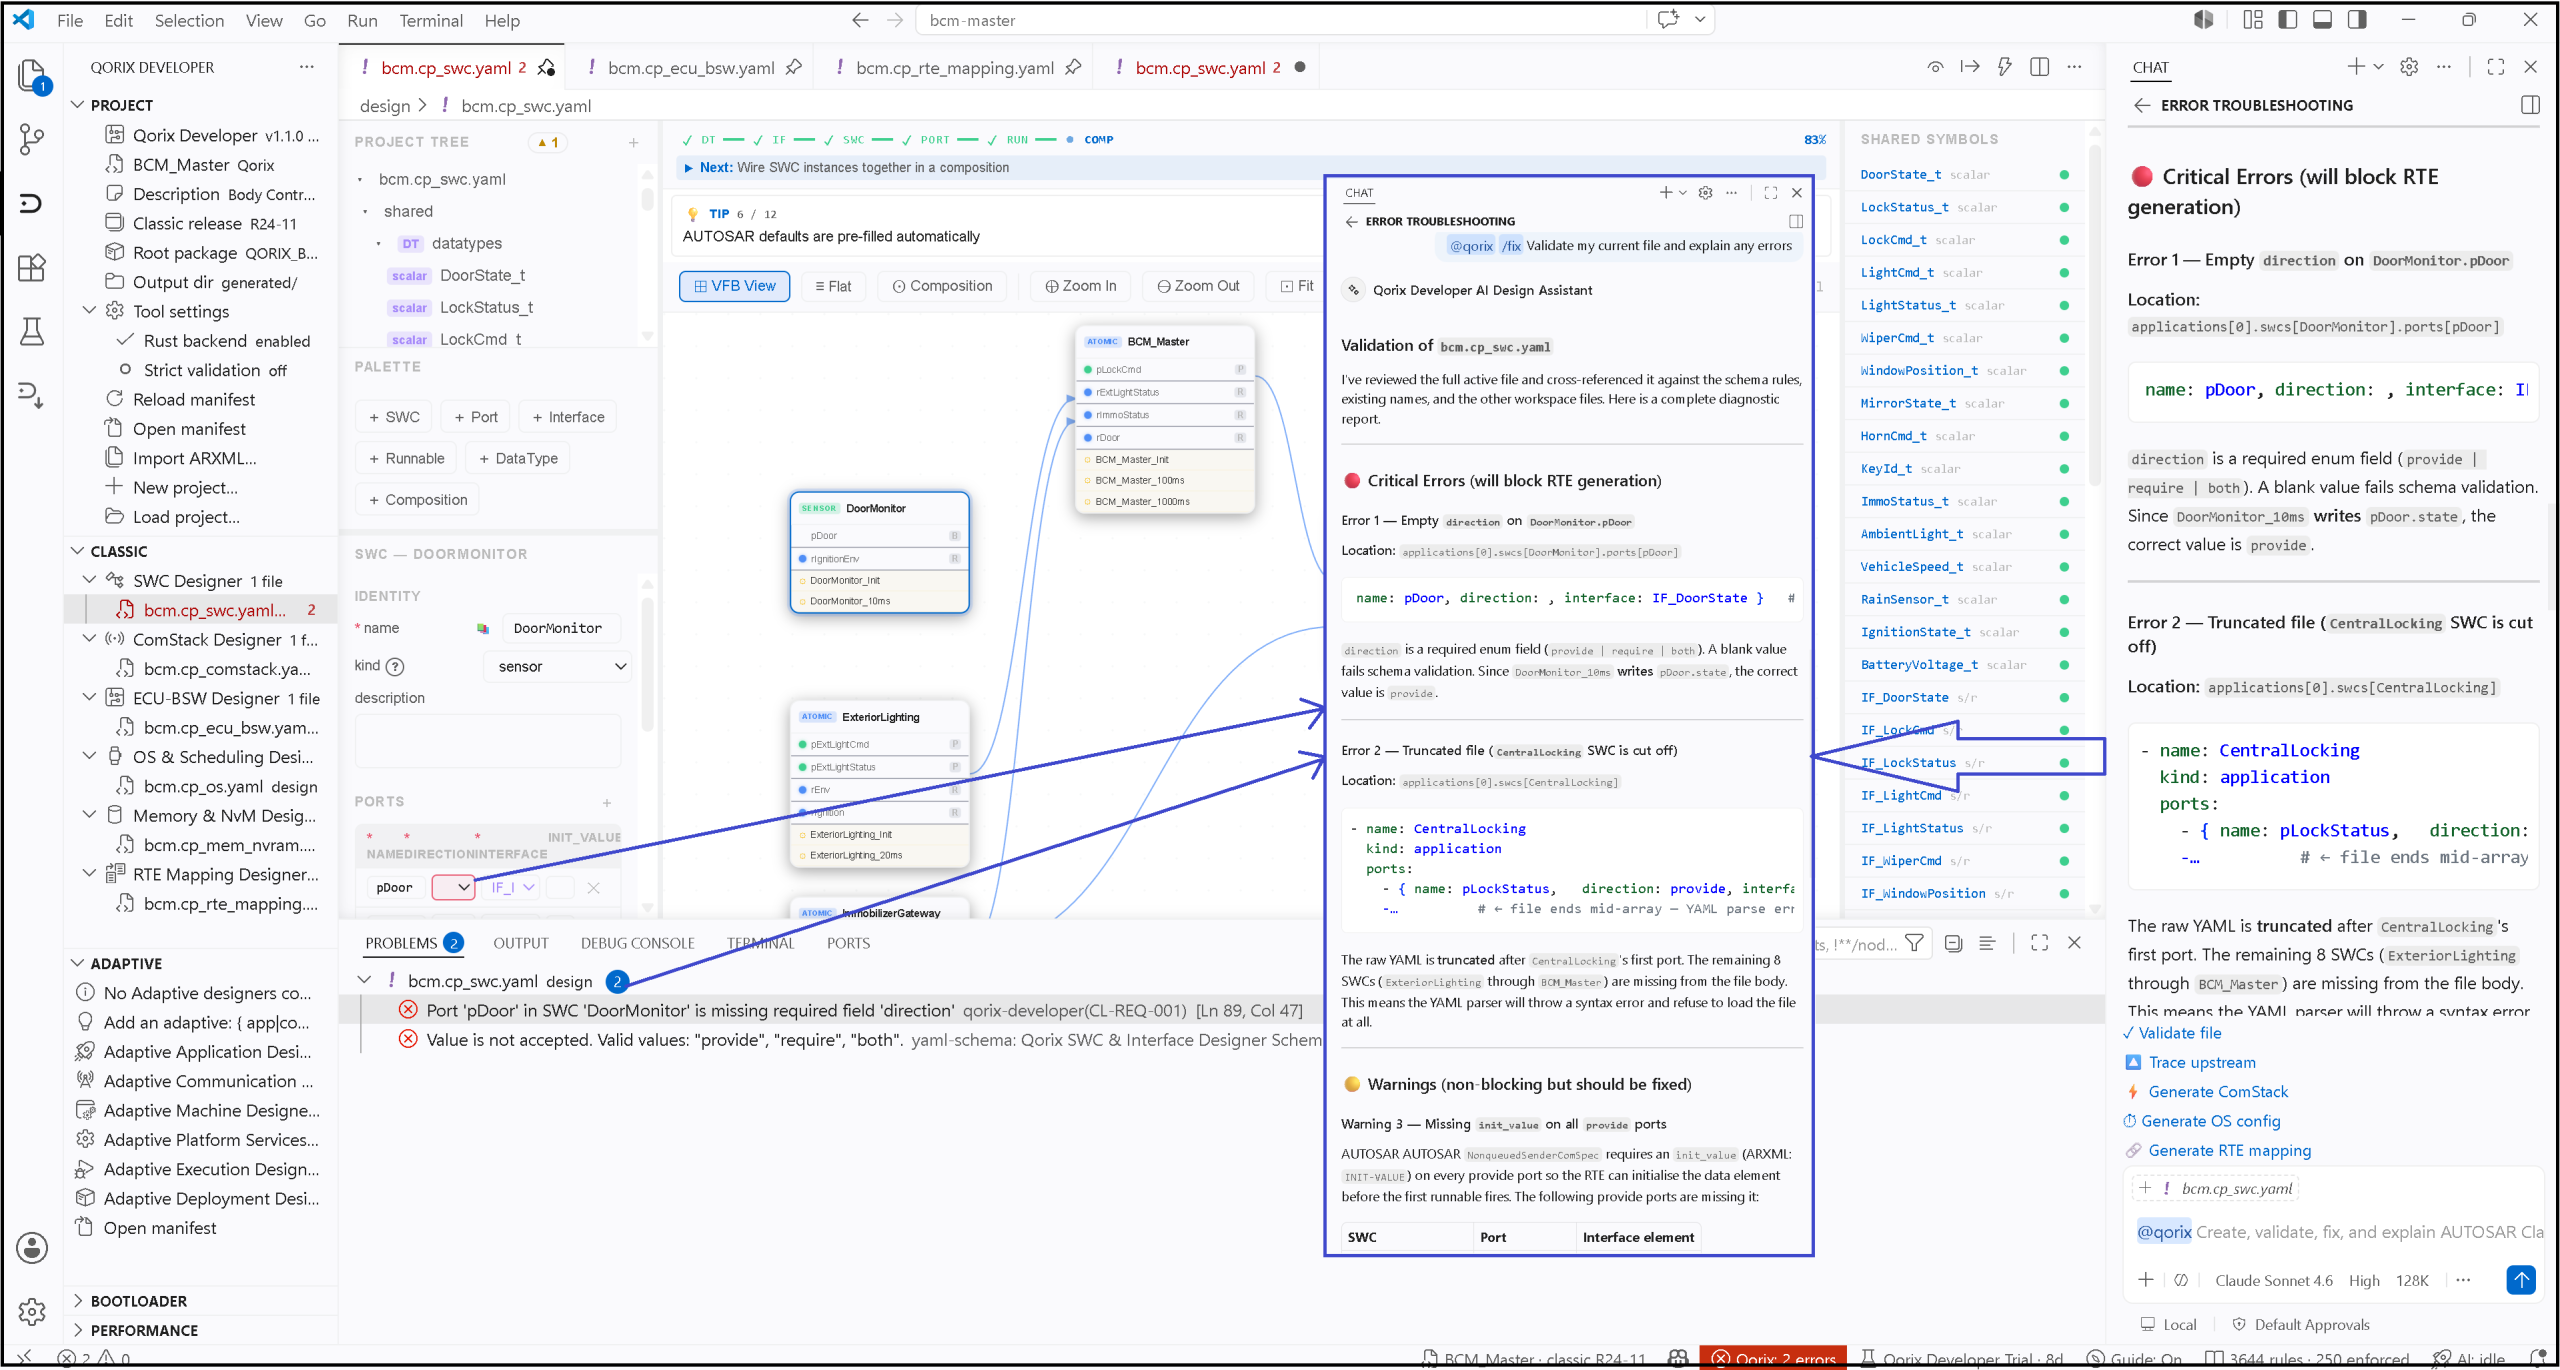The height and width of the screenshot is (1370, 2560).
Task: Collapse all problems with the collapse icon
Action: pos(1953,943)
